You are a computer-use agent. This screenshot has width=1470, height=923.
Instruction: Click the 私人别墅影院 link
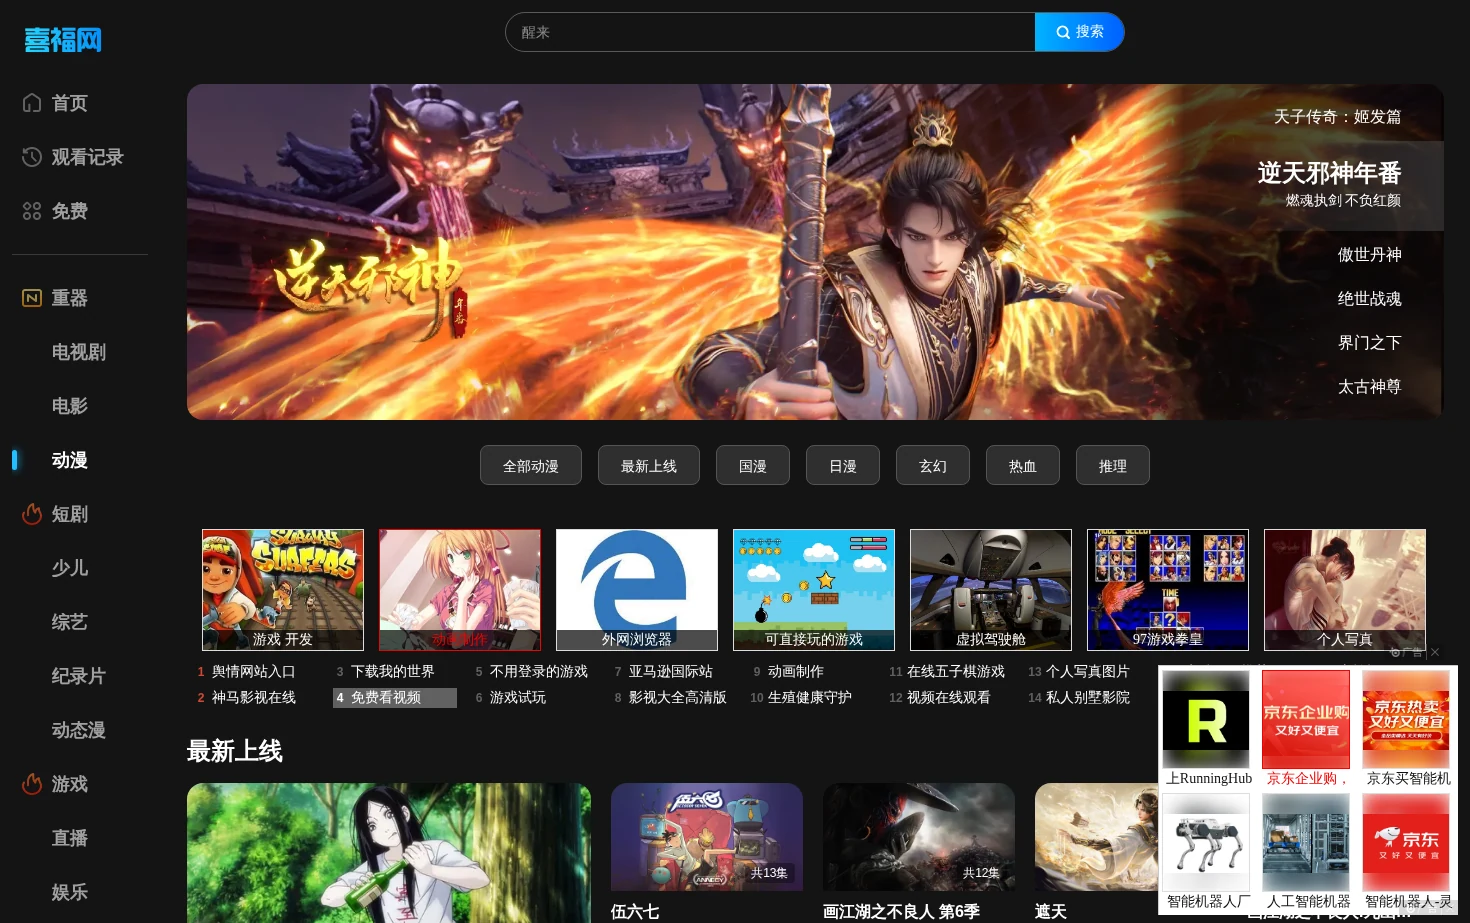pos(1088,698)
